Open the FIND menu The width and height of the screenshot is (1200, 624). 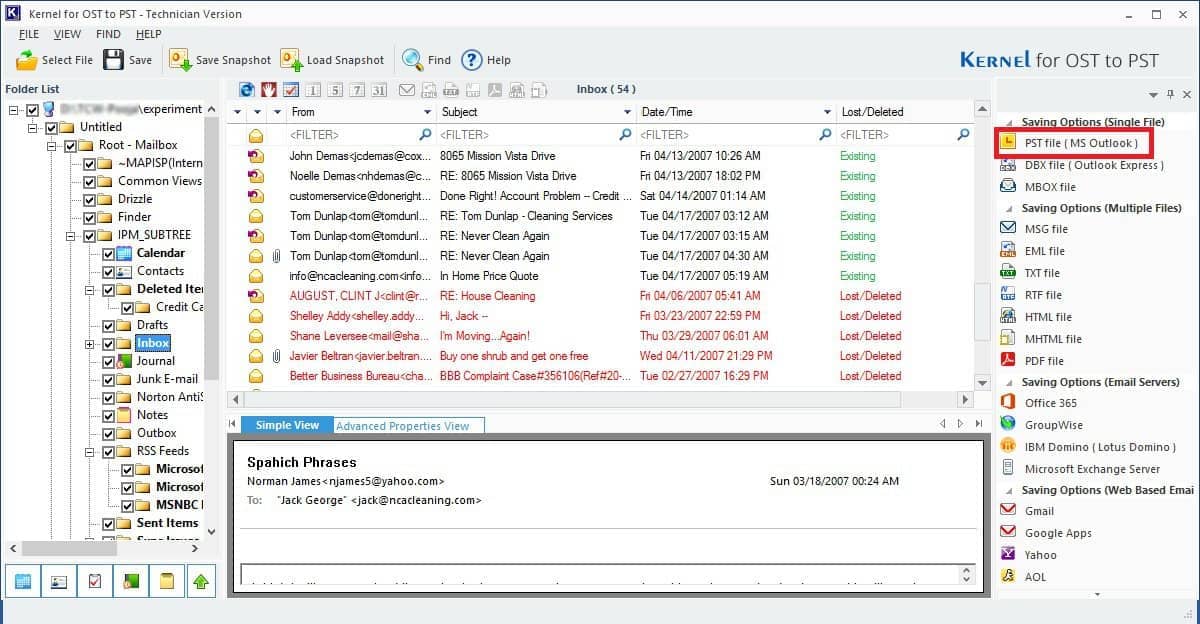[108, 34]
